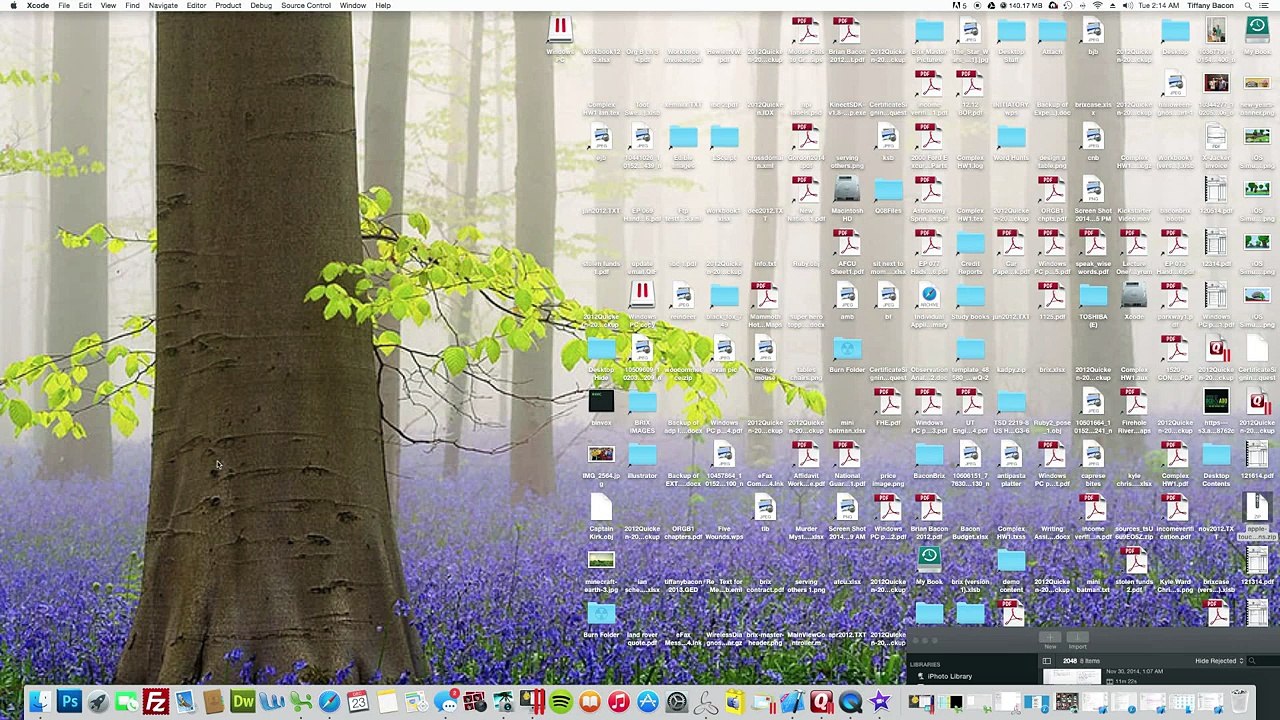Open the Xcode icon in dock
Screen dimensions: 1280x720
792,702
